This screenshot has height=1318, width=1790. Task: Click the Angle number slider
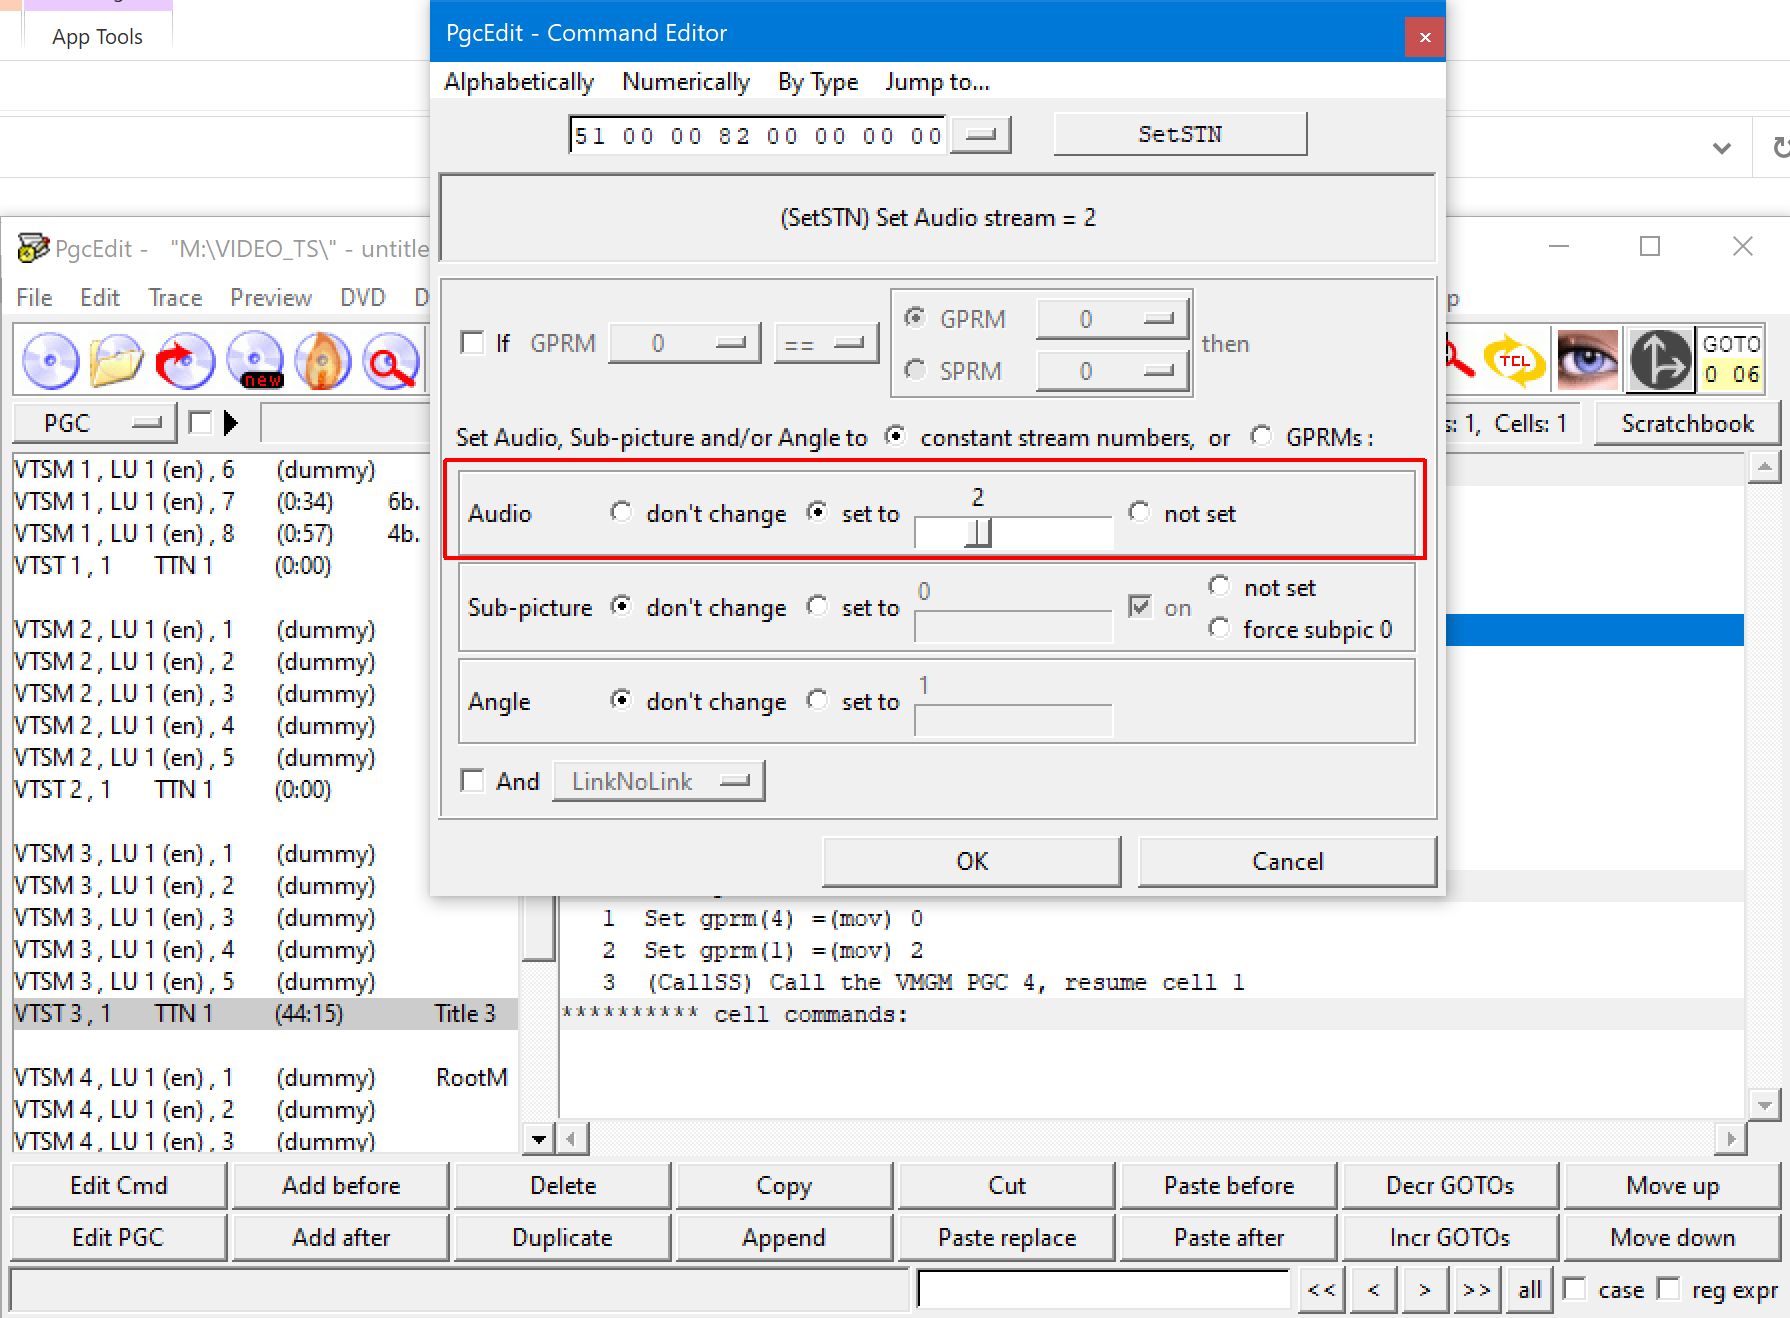[x=1013, y=720]
